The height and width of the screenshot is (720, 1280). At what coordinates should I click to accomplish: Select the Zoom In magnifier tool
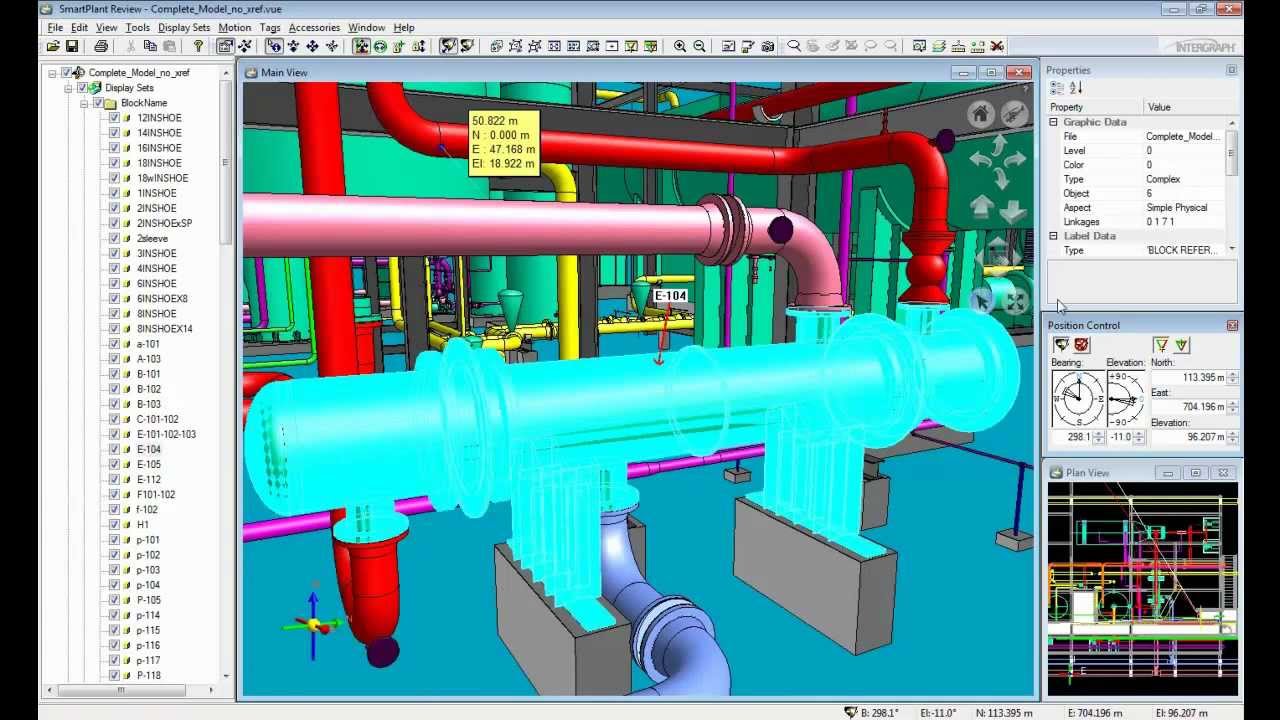[679, 45]
